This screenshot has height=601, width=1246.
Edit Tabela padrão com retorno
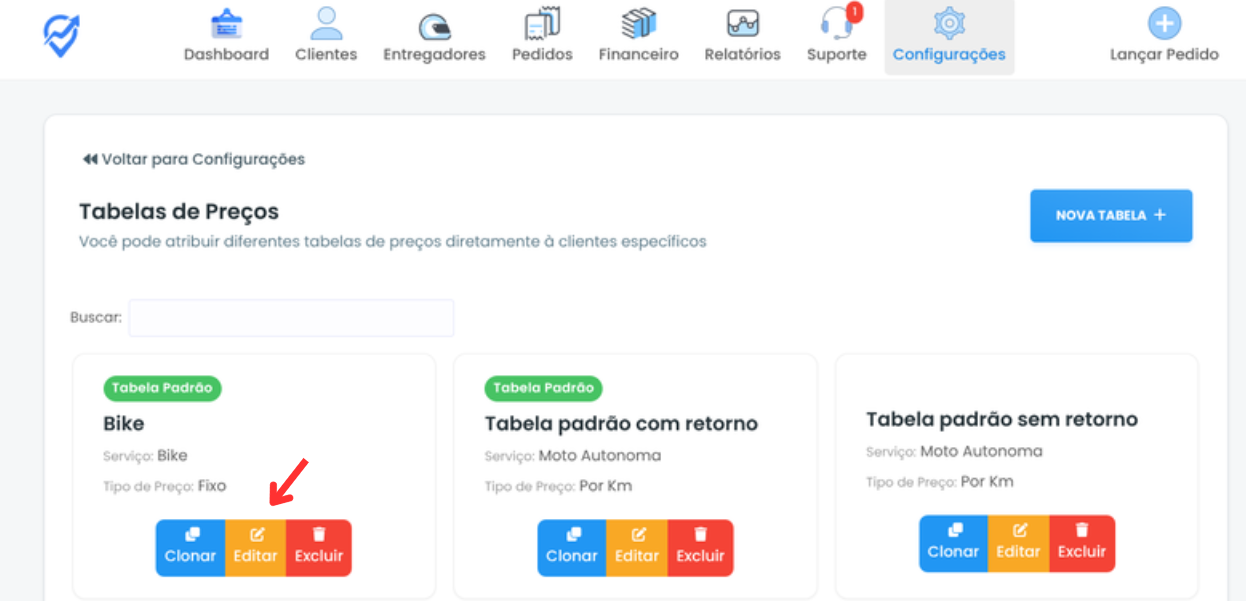pyautogui.click(x=637, y=547)
